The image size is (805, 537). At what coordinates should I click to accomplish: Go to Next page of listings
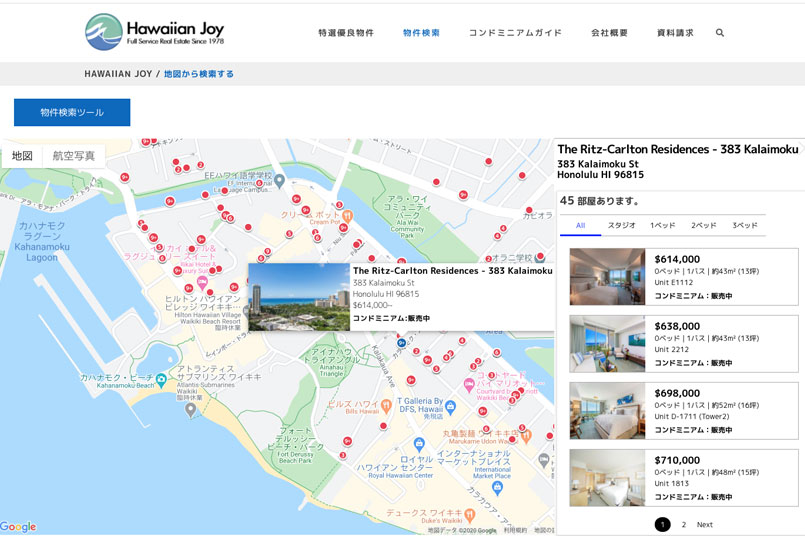tap(705, 524)
